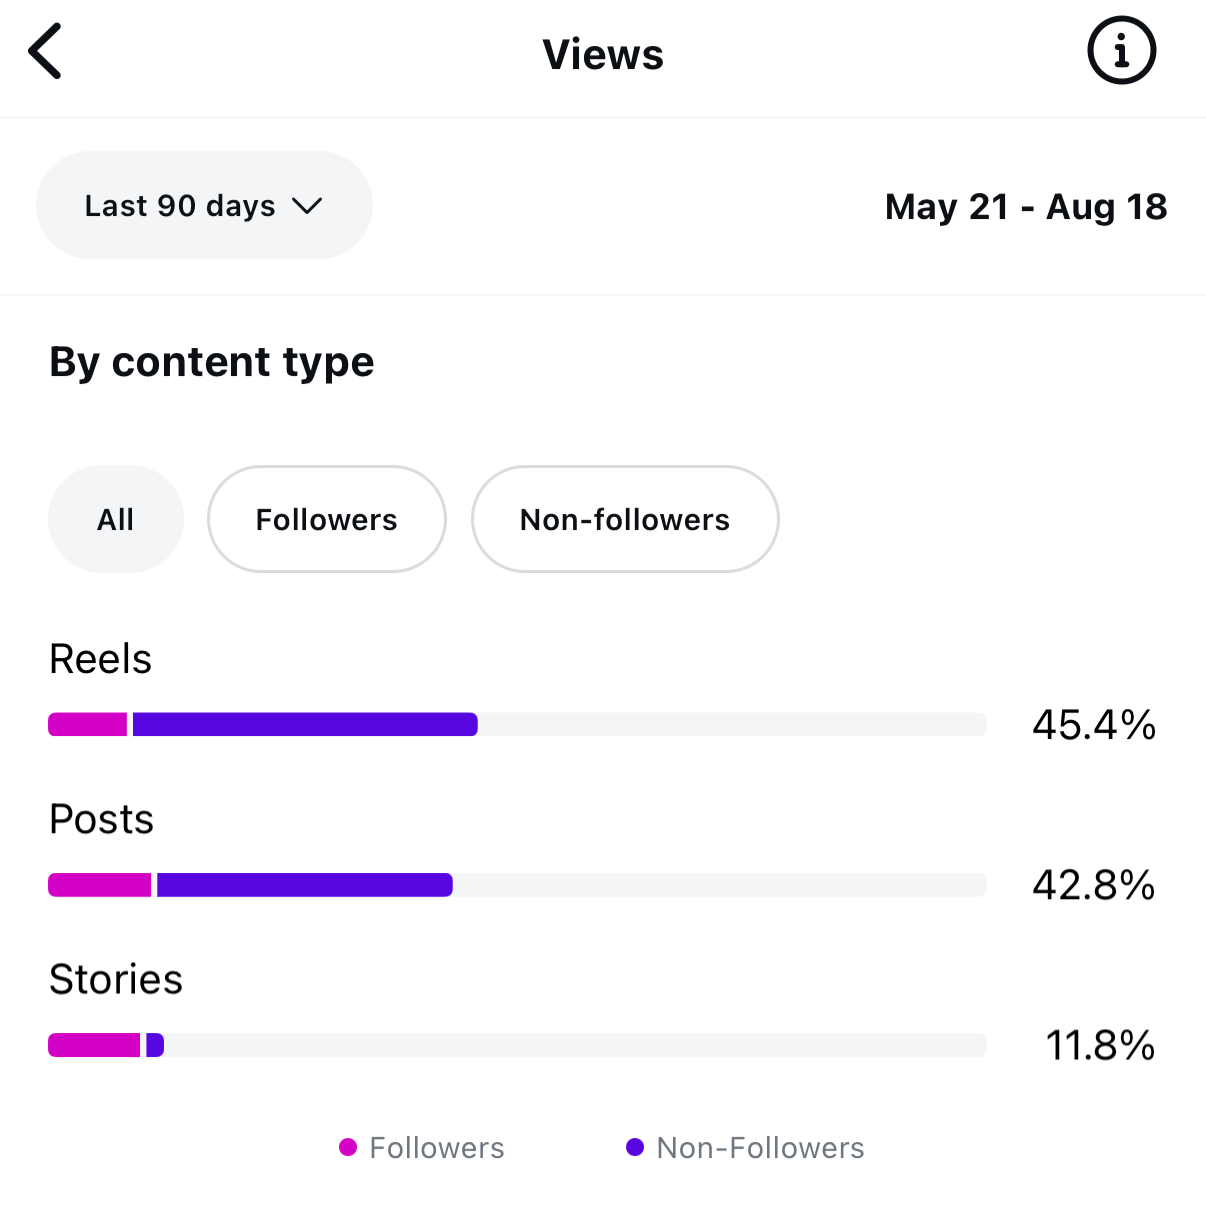Viewport: 1206px width, 1215px height.
Task: Tap the Posts content type label
Action: [x=102, y=819]
